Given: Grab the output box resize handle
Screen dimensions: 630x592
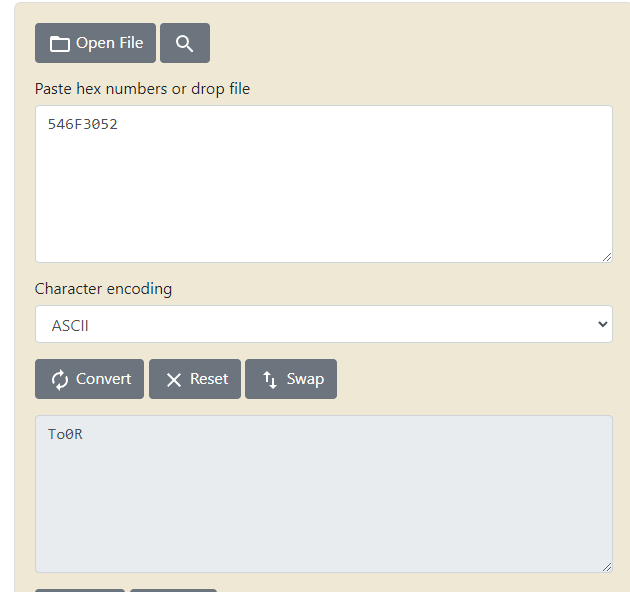Looking at the screenshot, I should pos(607,567).
